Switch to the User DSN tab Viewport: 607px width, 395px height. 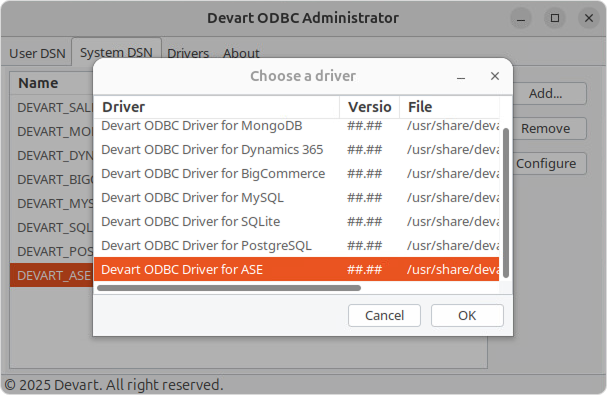pyautogui.click(x=37, y=53)
